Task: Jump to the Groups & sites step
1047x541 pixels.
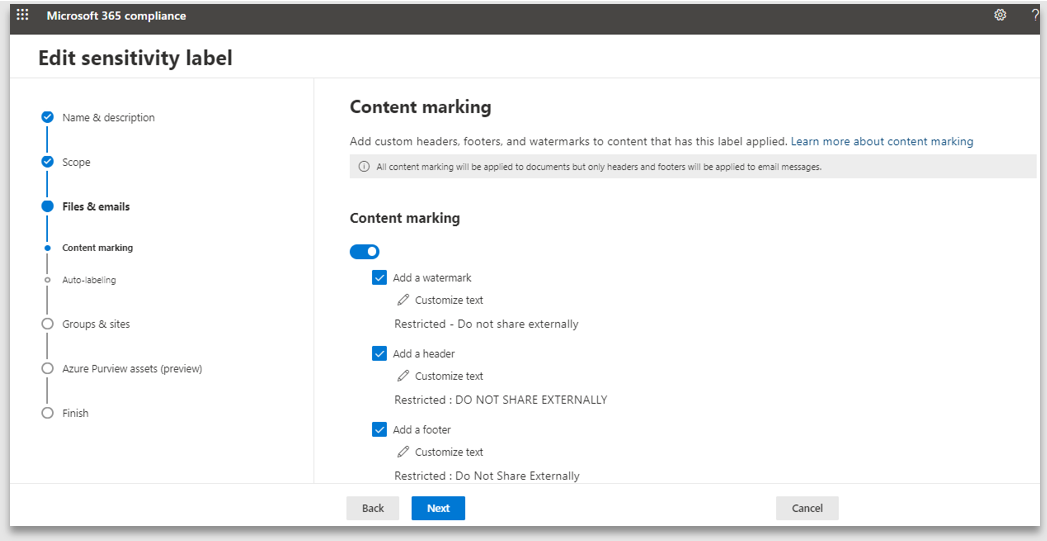Action: (96, 324)
